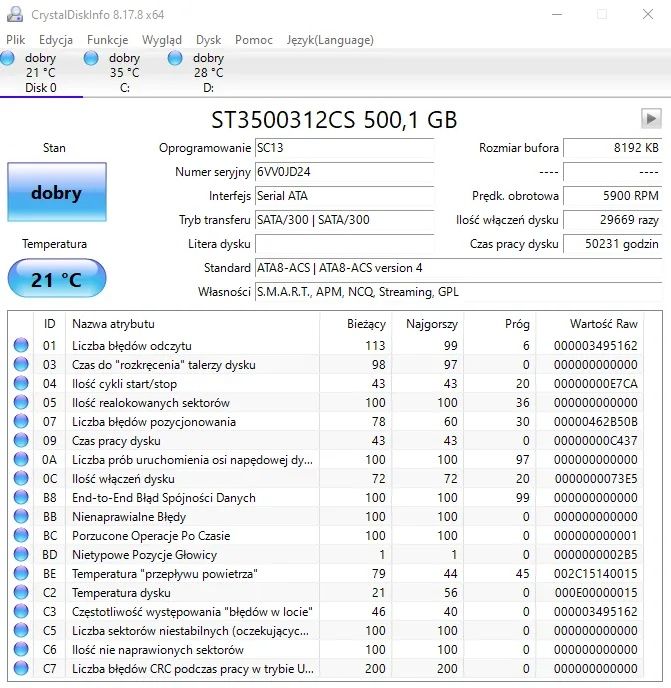Click raw value 00000462B50B
The height and width of the screenshot is (688, 671).
(596, 421)
